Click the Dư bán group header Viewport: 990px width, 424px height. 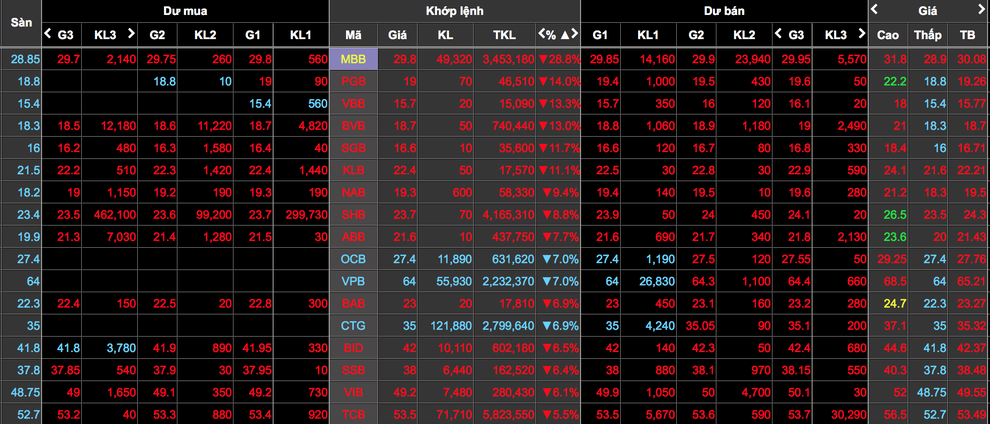click(x=724, y=11)
